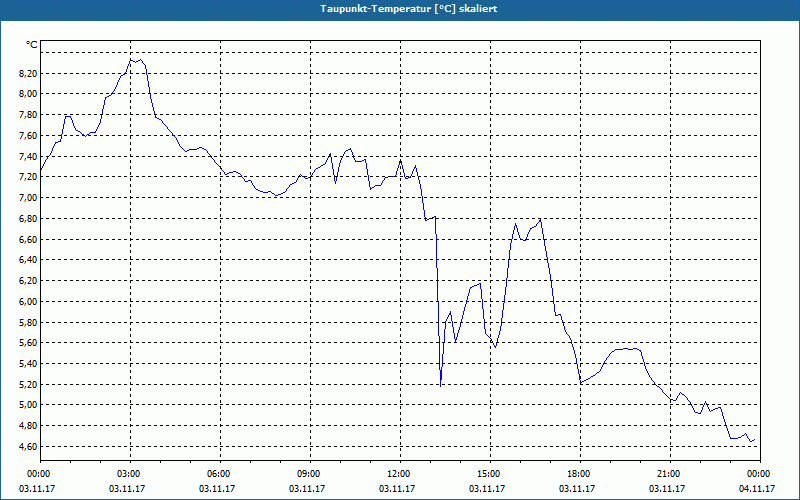
Task: Select the 6,20 y-axis value
Action: (x=29, y=281)
